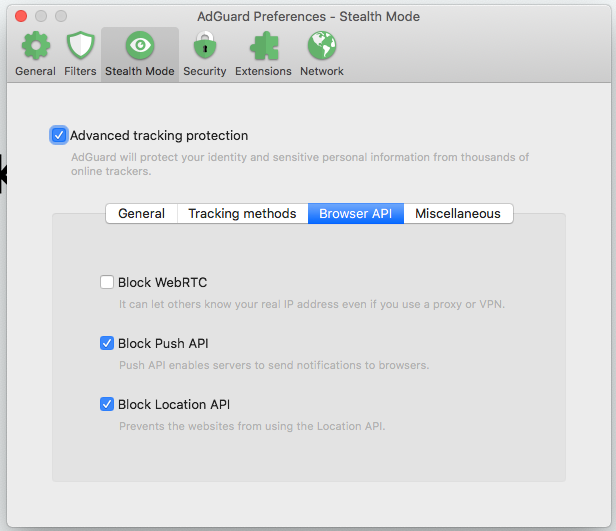Select the Browser API tab
Viewport: 616px width, 531px height.
point(356,213)
